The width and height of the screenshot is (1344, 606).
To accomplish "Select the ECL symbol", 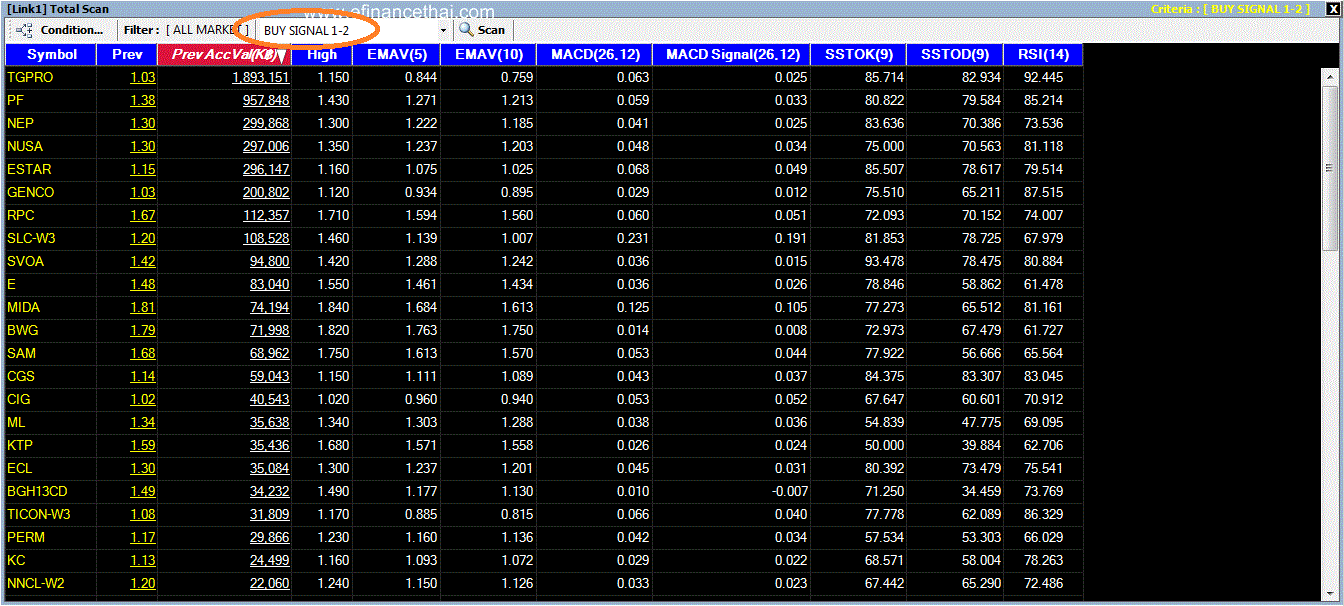I will 20,468.
